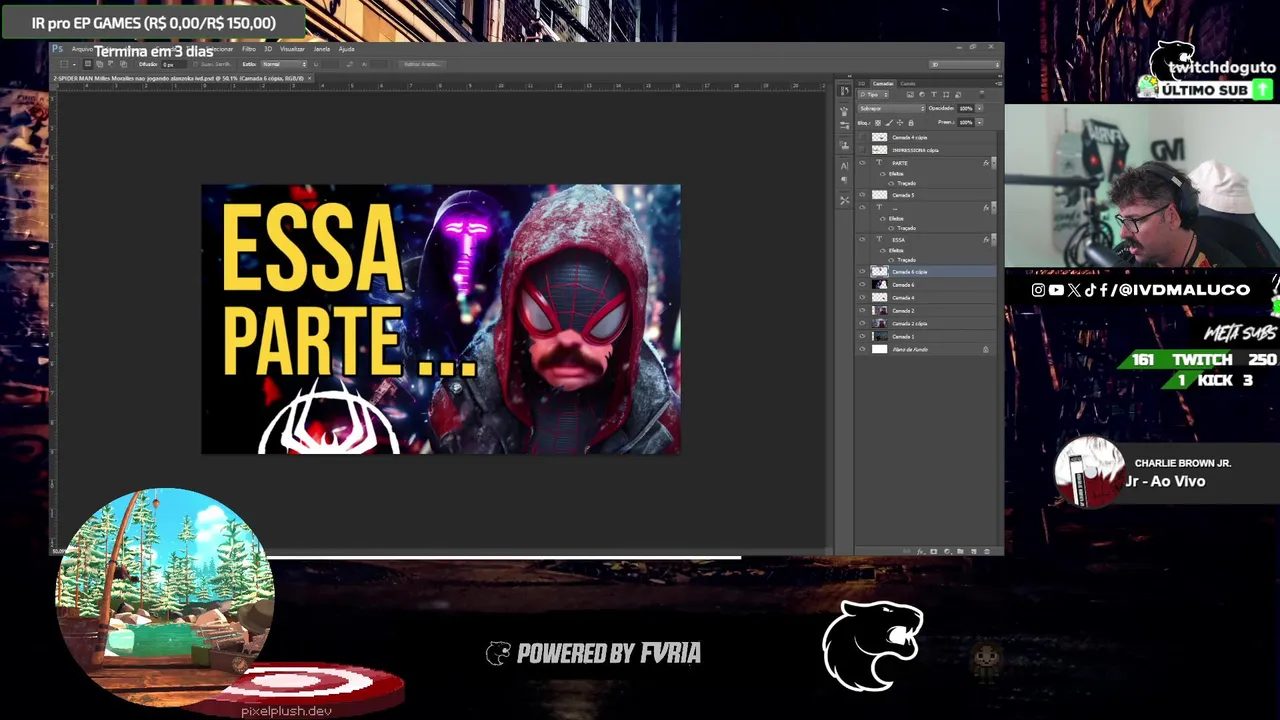This screenshot has height=720, width=1280.
Task: Lock all padlock icon in Bloq row
Action: (911, 123)
